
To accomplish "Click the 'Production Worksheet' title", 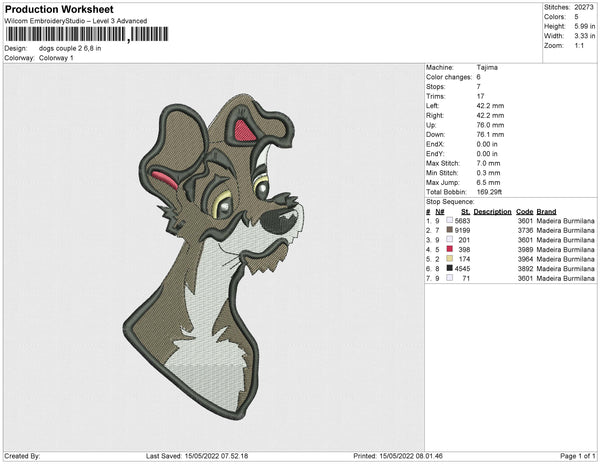I will pos(59,9).
